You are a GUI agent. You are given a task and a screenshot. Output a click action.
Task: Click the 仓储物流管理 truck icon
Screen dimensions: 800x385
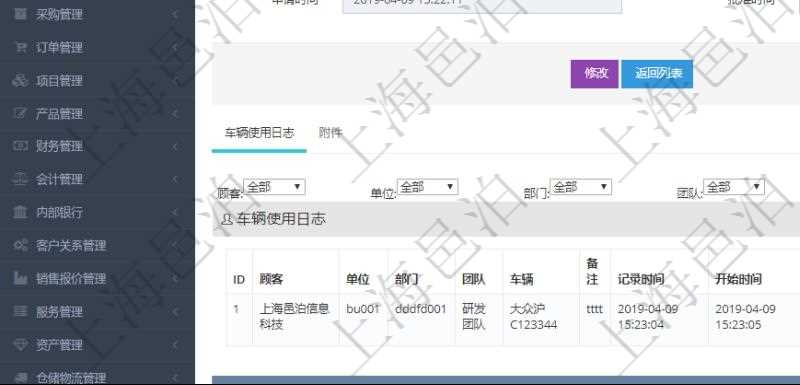point(20,377)
